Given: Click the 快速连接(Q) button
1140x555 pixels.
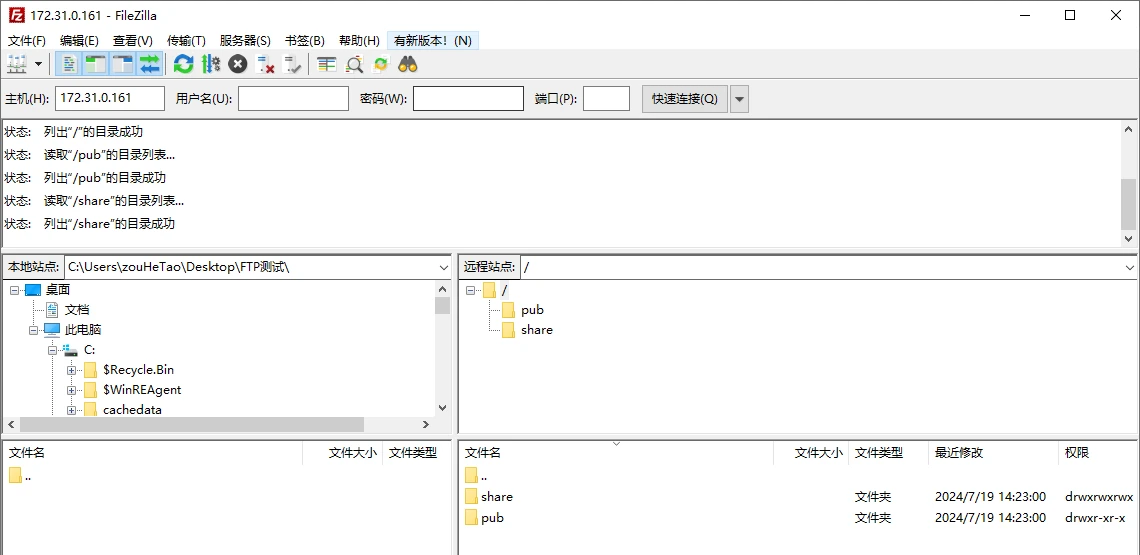Looking at the screenshot, I should coord(685,99).
